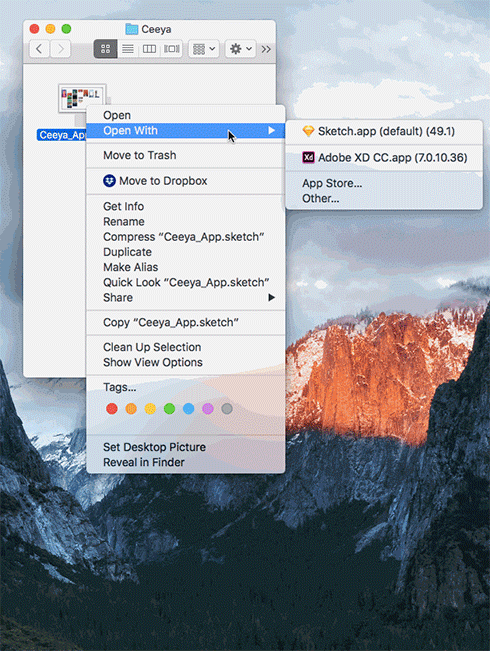Select Show View Options

tap(185, 362)
